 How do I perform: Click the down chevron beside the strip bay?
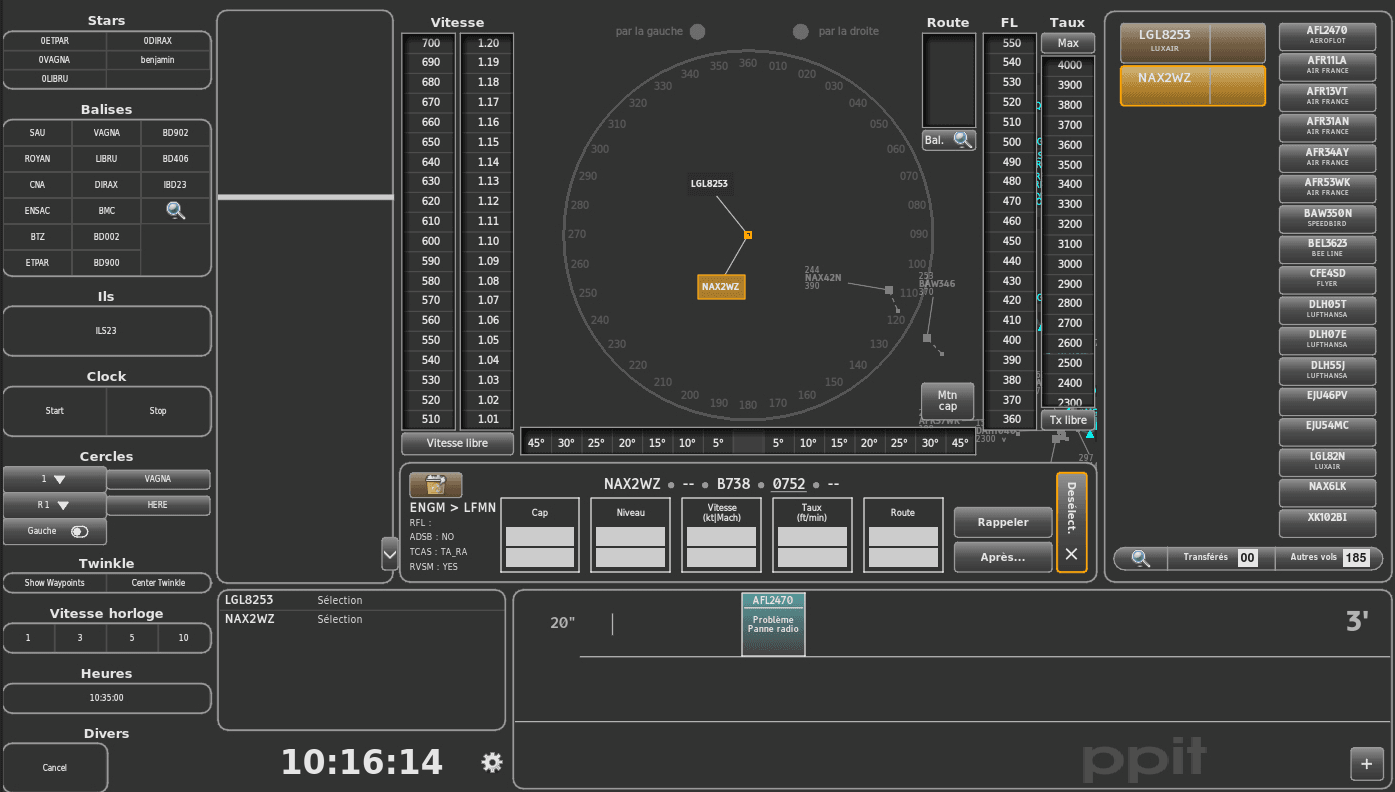389,553
